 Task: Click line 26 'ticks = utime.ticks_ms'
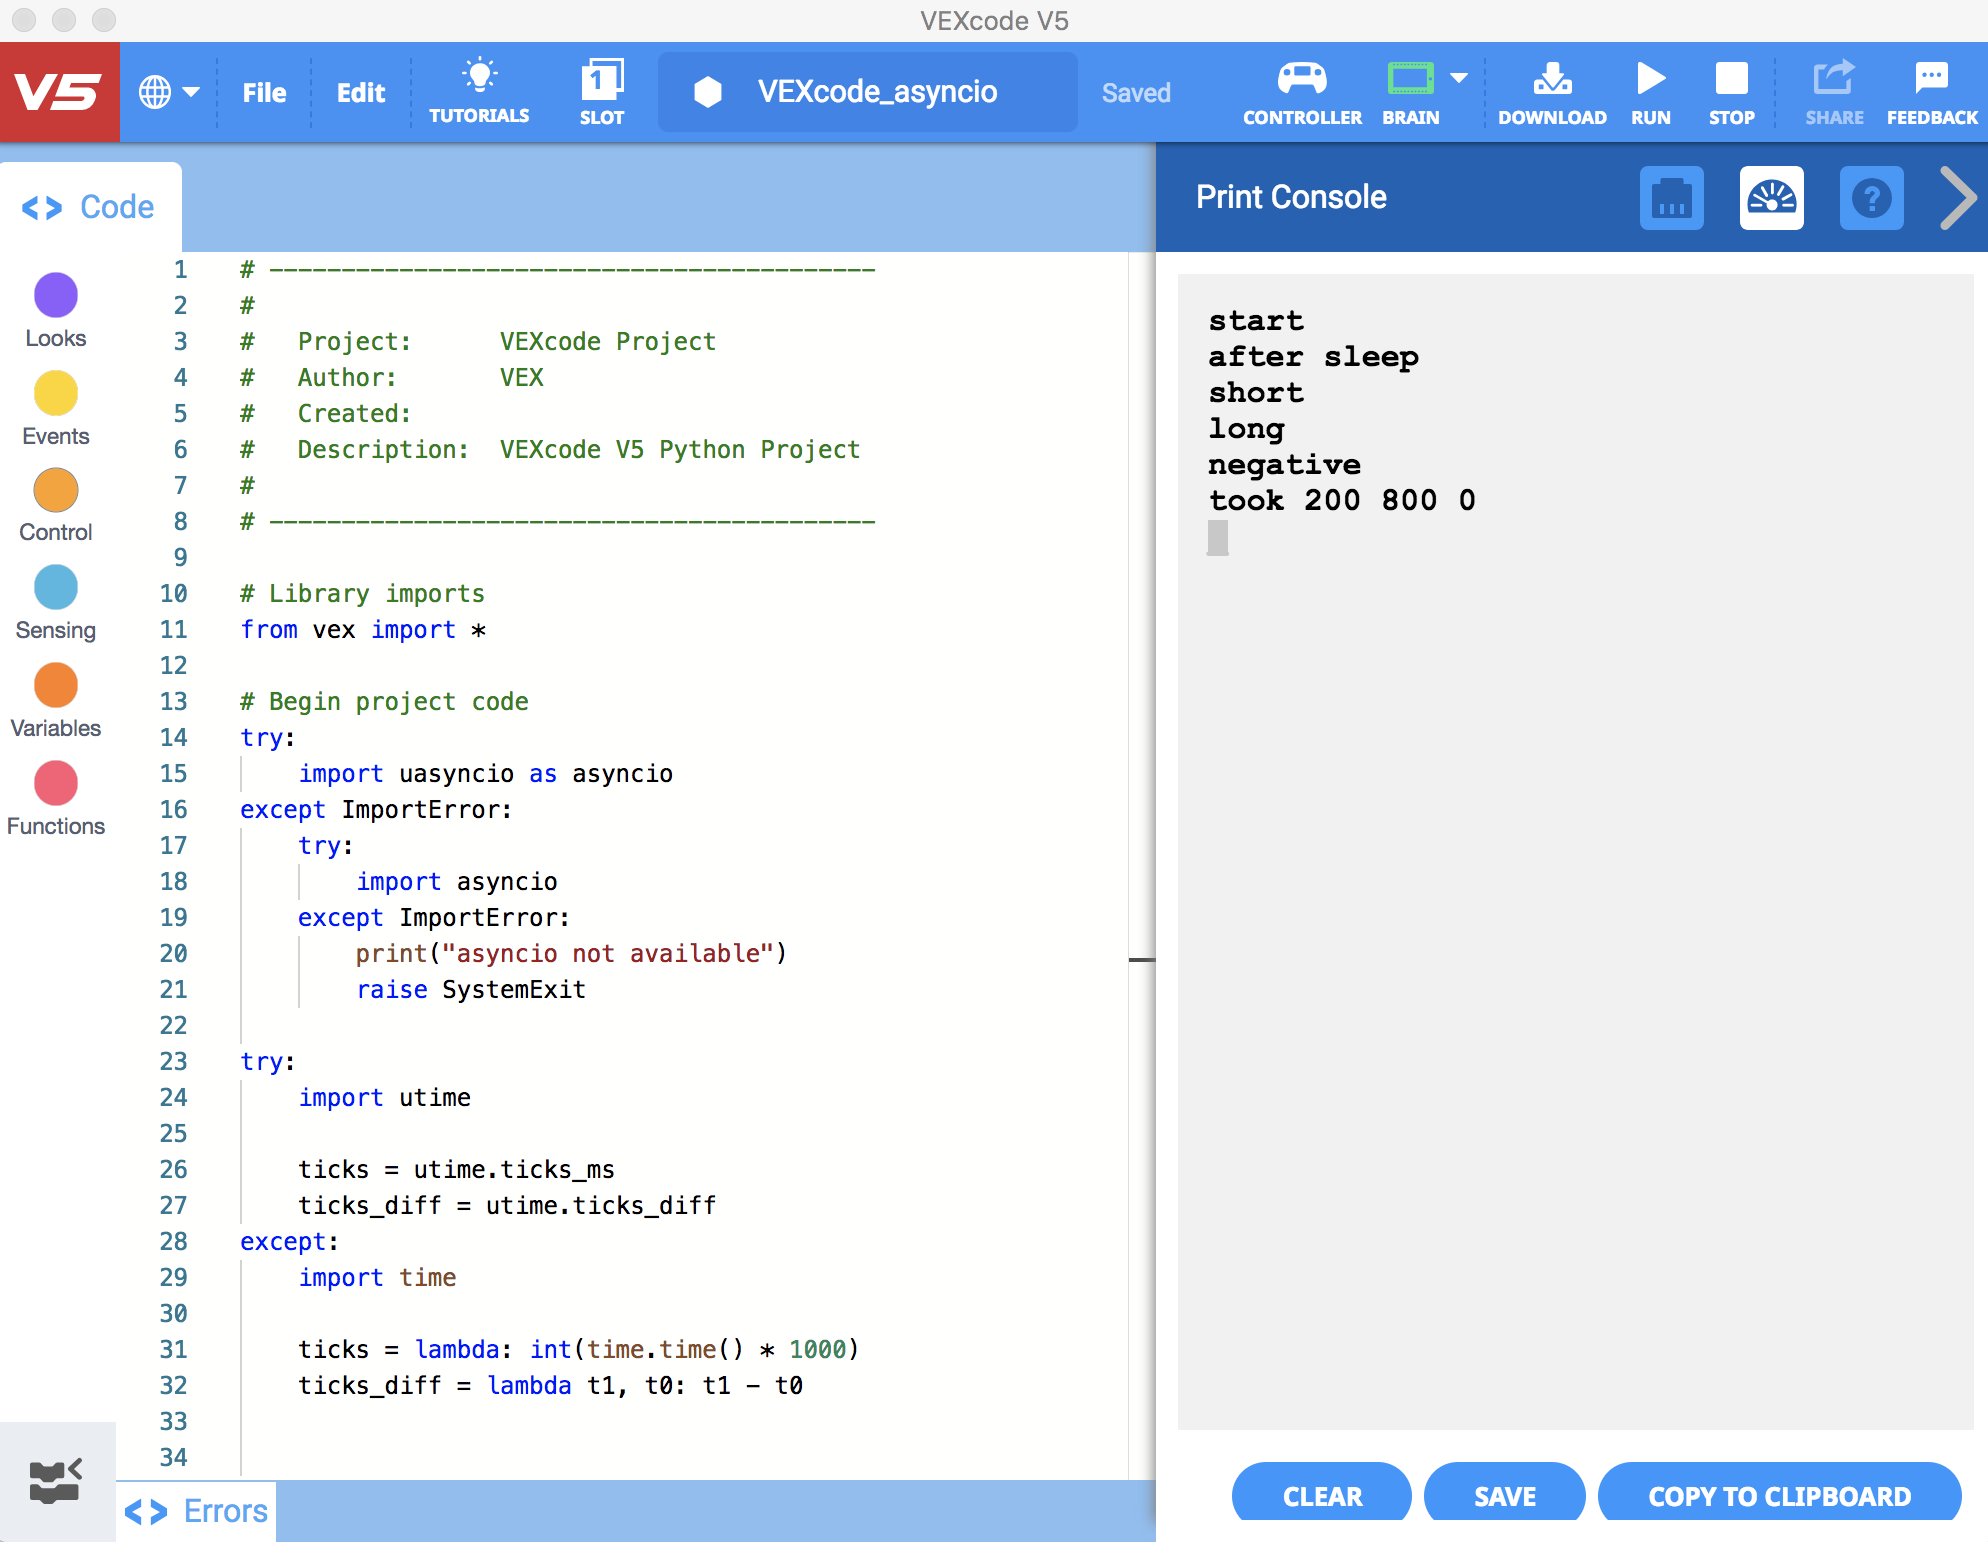456,1170
